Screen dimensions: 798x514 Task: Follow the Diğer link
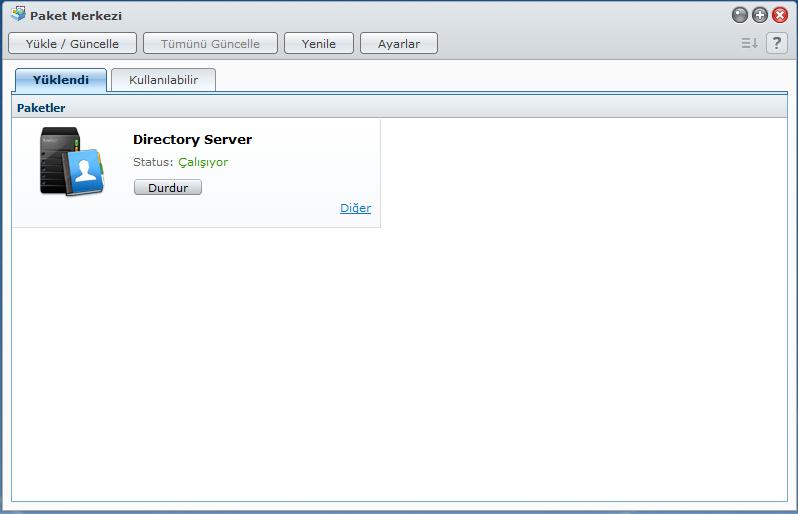(355, 208)
